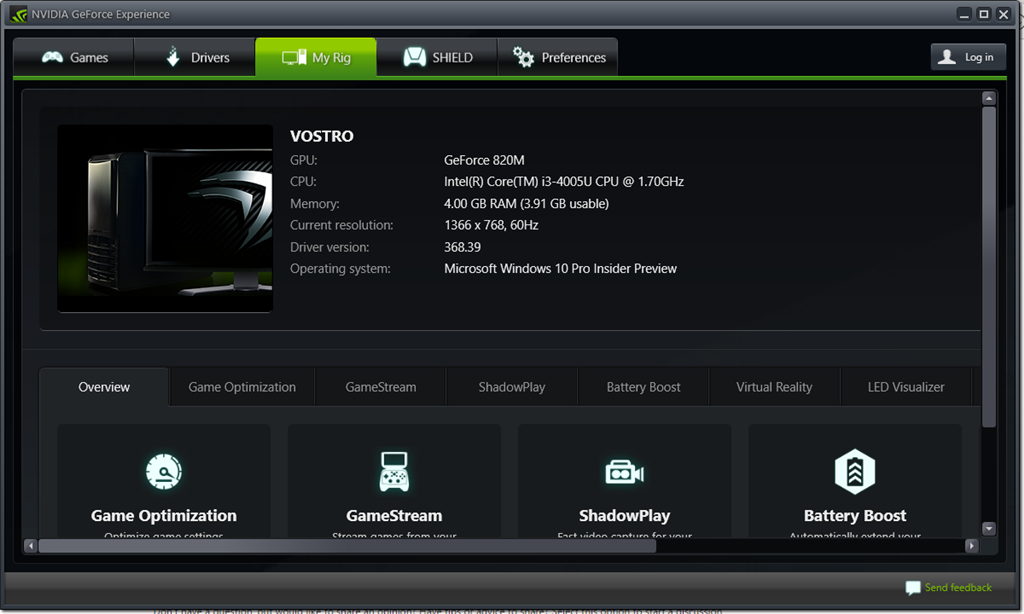Click the GeForce 820M GPU value
This screenshot has width=1024, height=614.
[x=484, y=160]
